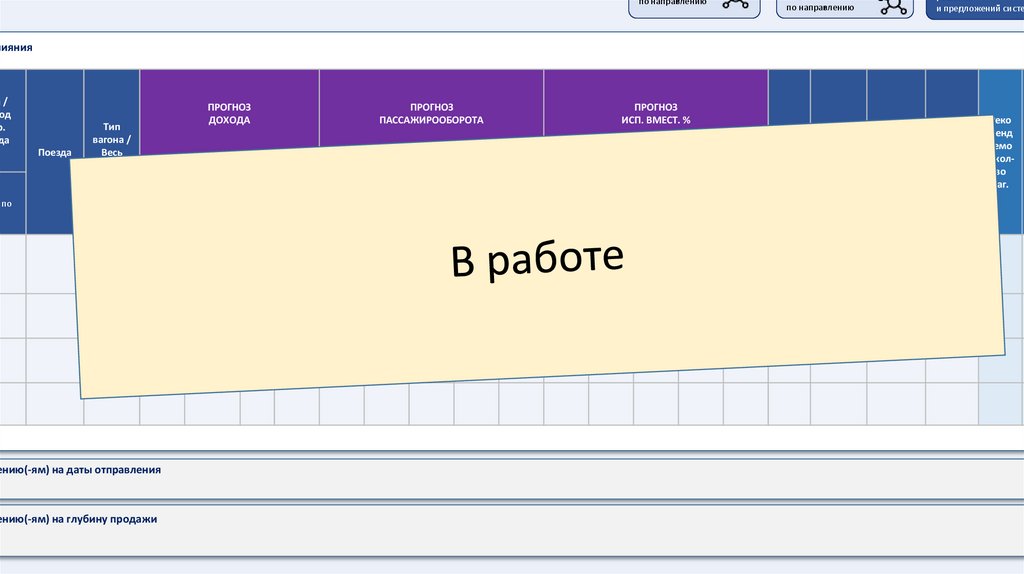This screenshot has height=574, width=1024.
Task: Click the blue 'и предложений системы' button
Action: pos(975,8)
